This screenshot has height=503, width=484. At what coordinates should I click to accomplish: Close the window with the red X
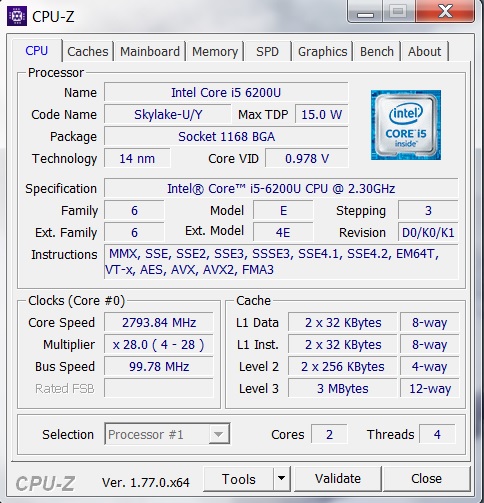click(445, 12)
